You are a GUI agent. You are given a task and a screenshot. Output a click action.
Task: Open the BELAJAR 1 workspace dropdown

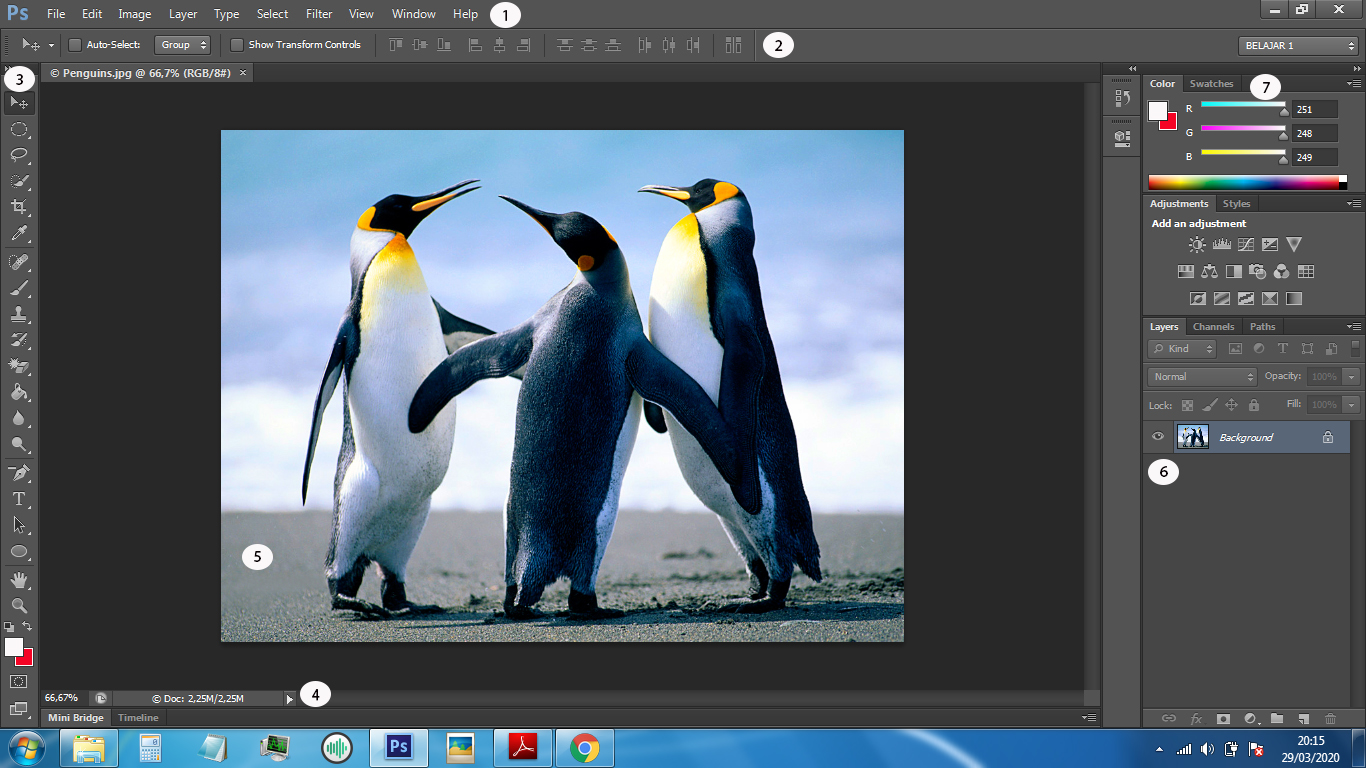click(x=1297, y=46)
